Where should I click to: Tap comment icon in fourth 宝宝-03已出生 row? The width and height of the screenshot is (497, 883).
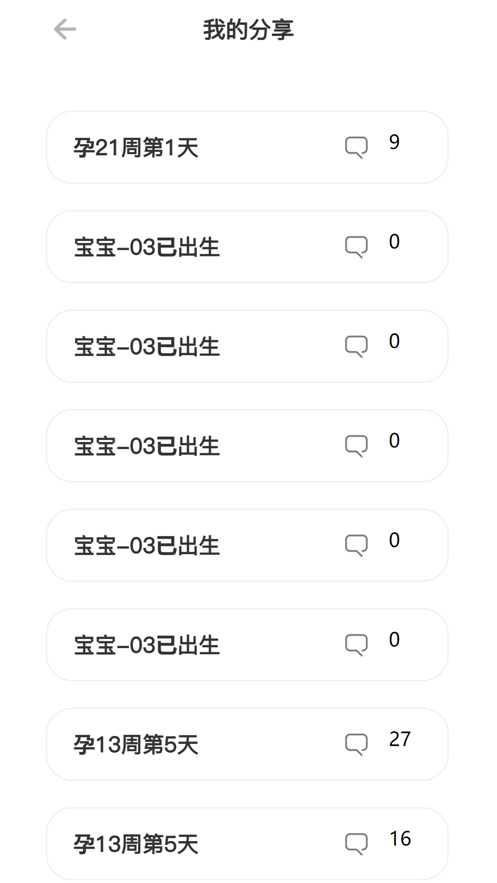click(x=356, y=545)
